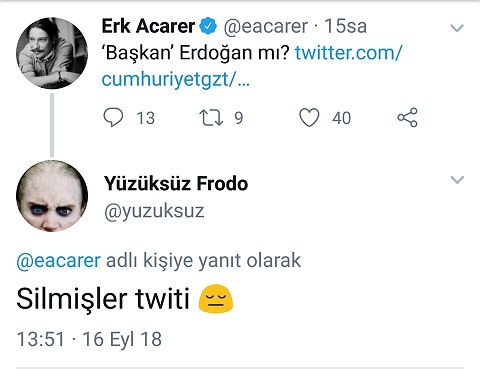
Task: Open the Yüzüksüz Frodo display name
Action: click(x=176, y=183)
